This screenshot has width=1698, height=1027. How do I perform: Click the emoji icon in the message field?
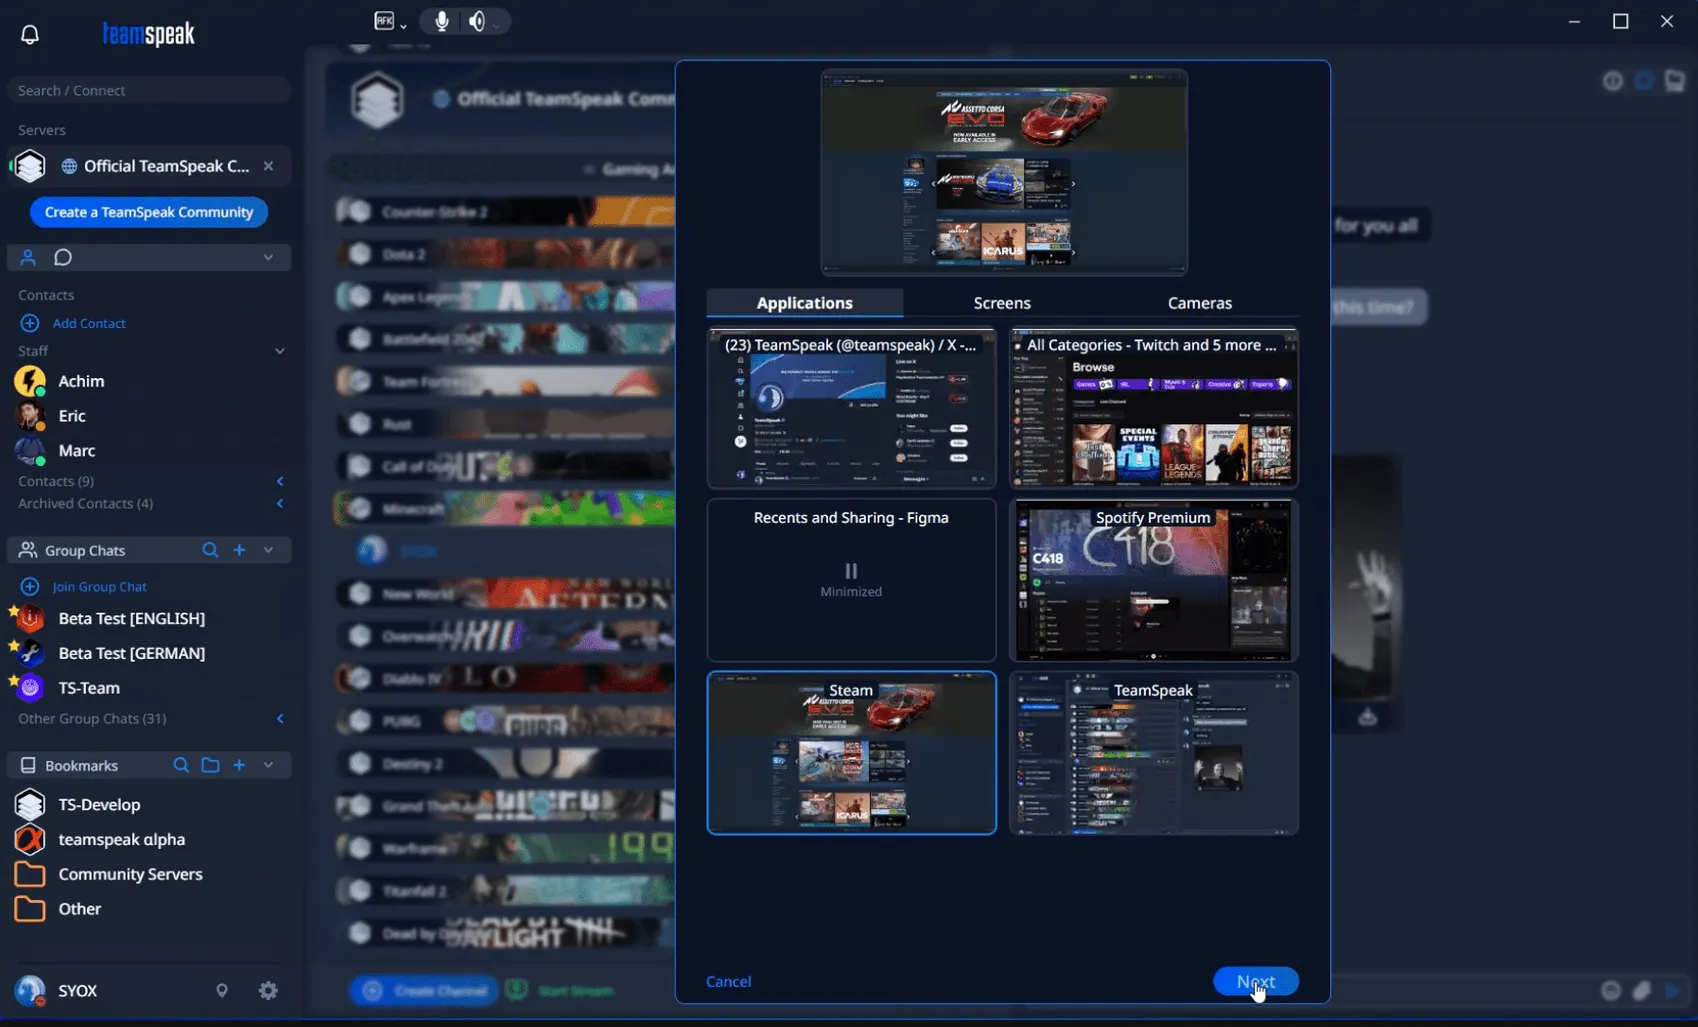1610,990
